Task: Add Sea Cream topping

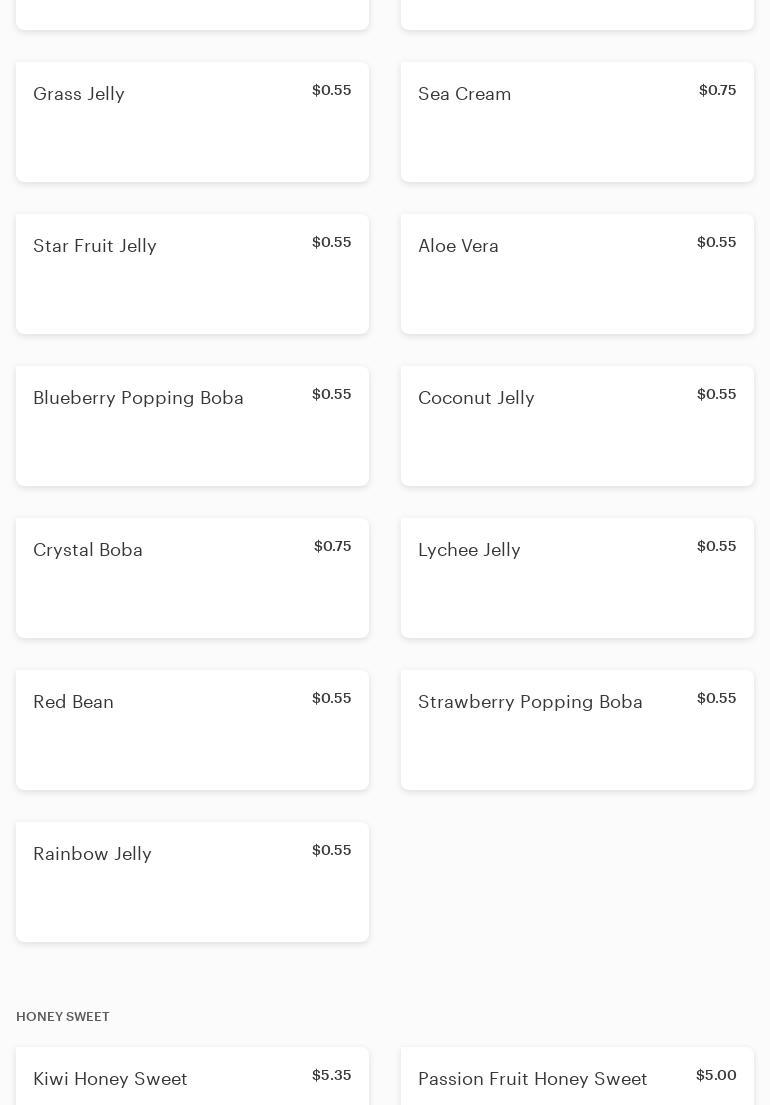Action: point(577,122)
